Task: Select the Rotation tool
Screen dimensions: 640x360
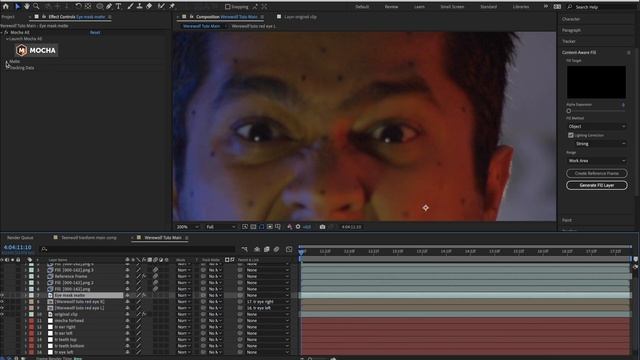Action: click(x=78, y=6)
